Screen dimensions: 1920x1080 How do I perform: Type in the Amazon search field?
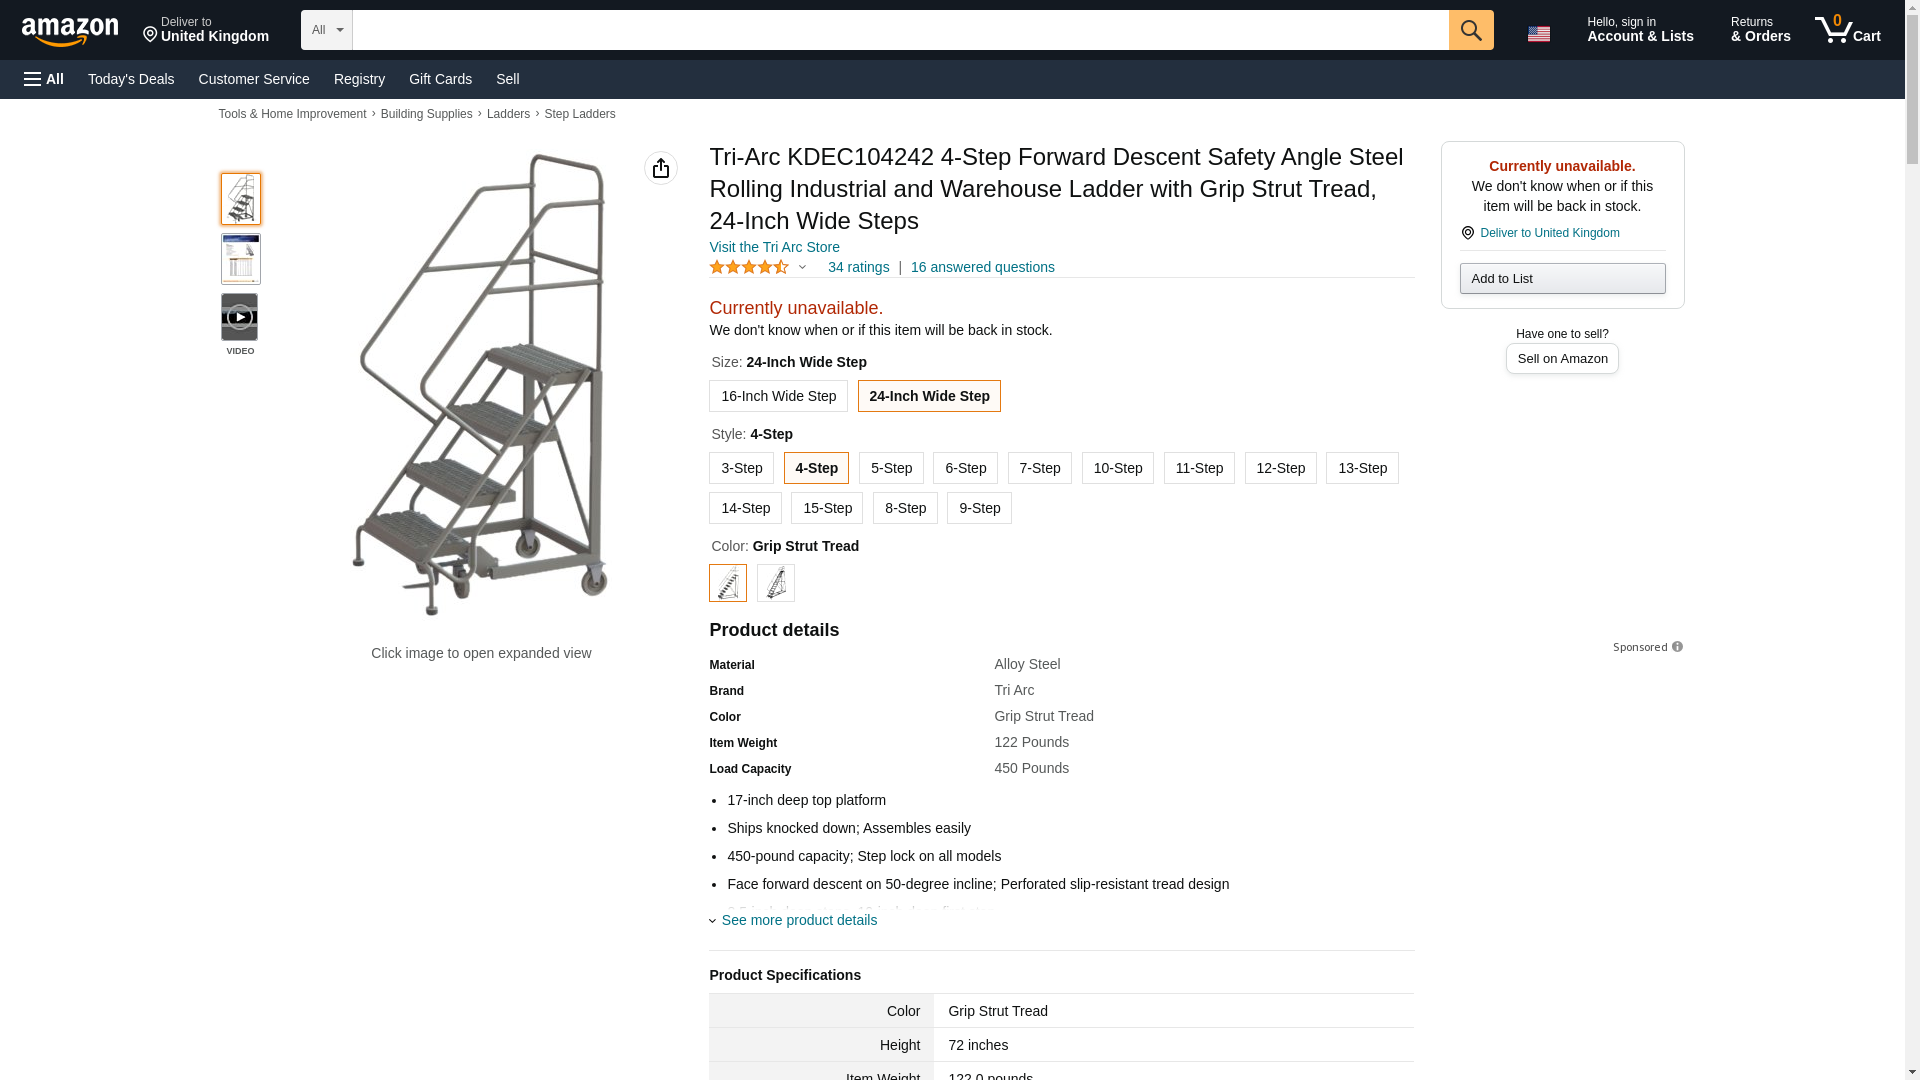click(x=900, y=30)
